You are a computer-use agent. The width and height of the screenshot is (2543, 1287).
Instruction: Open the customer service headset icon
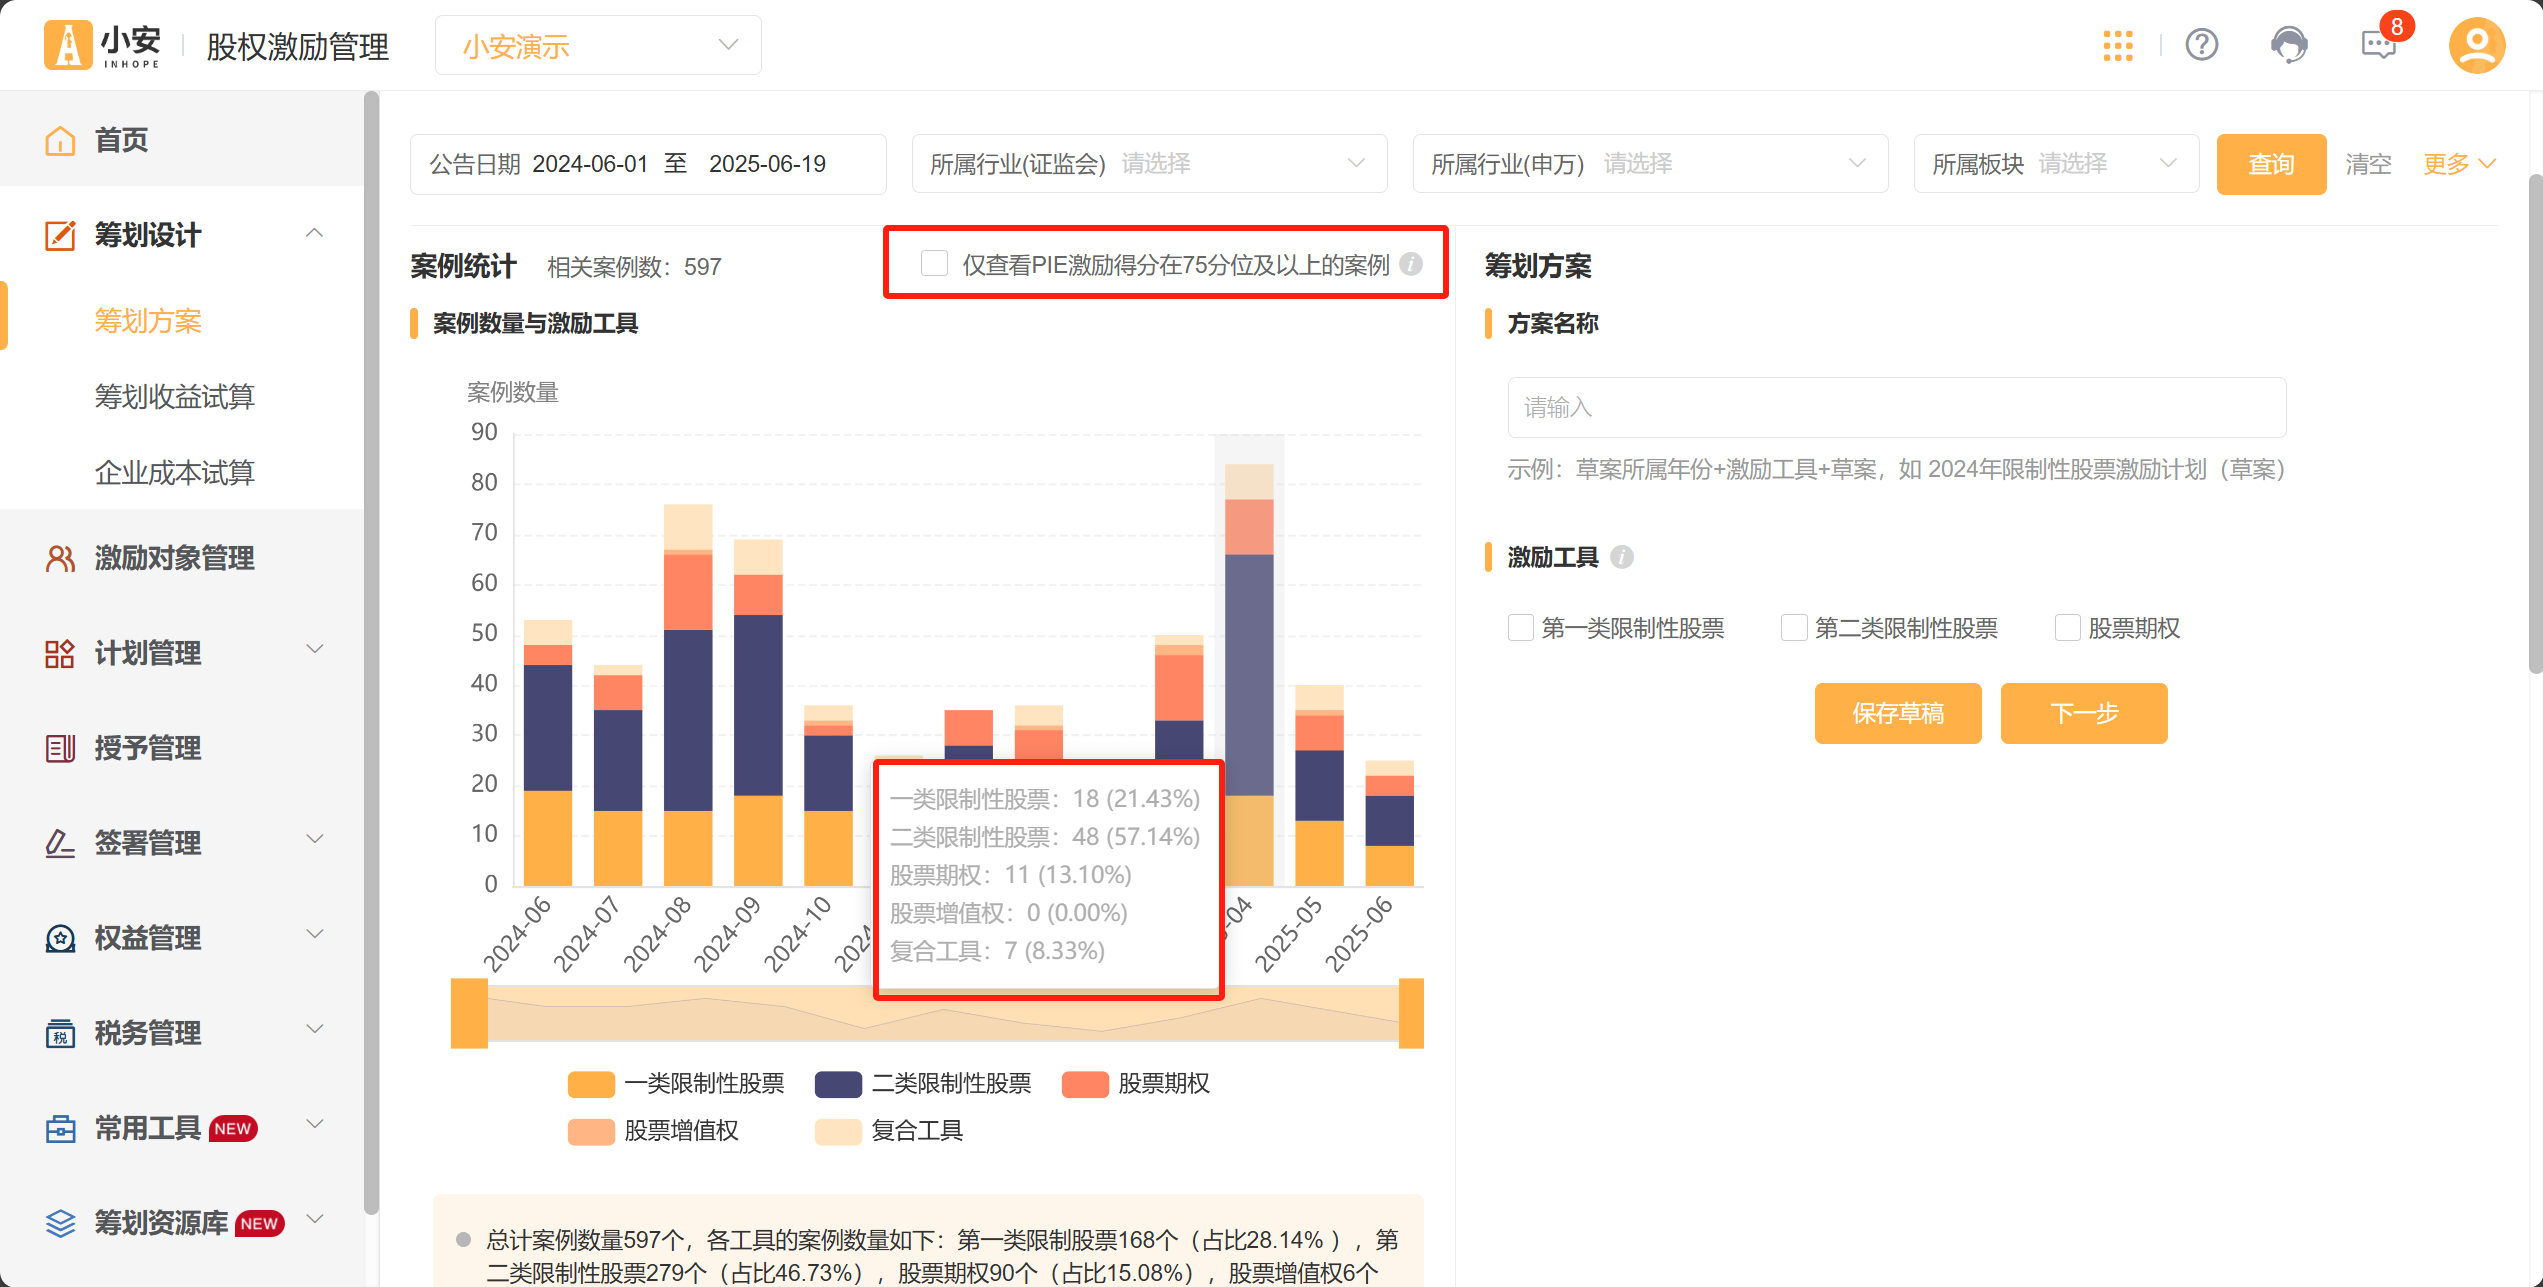[x=2289, y=45]
